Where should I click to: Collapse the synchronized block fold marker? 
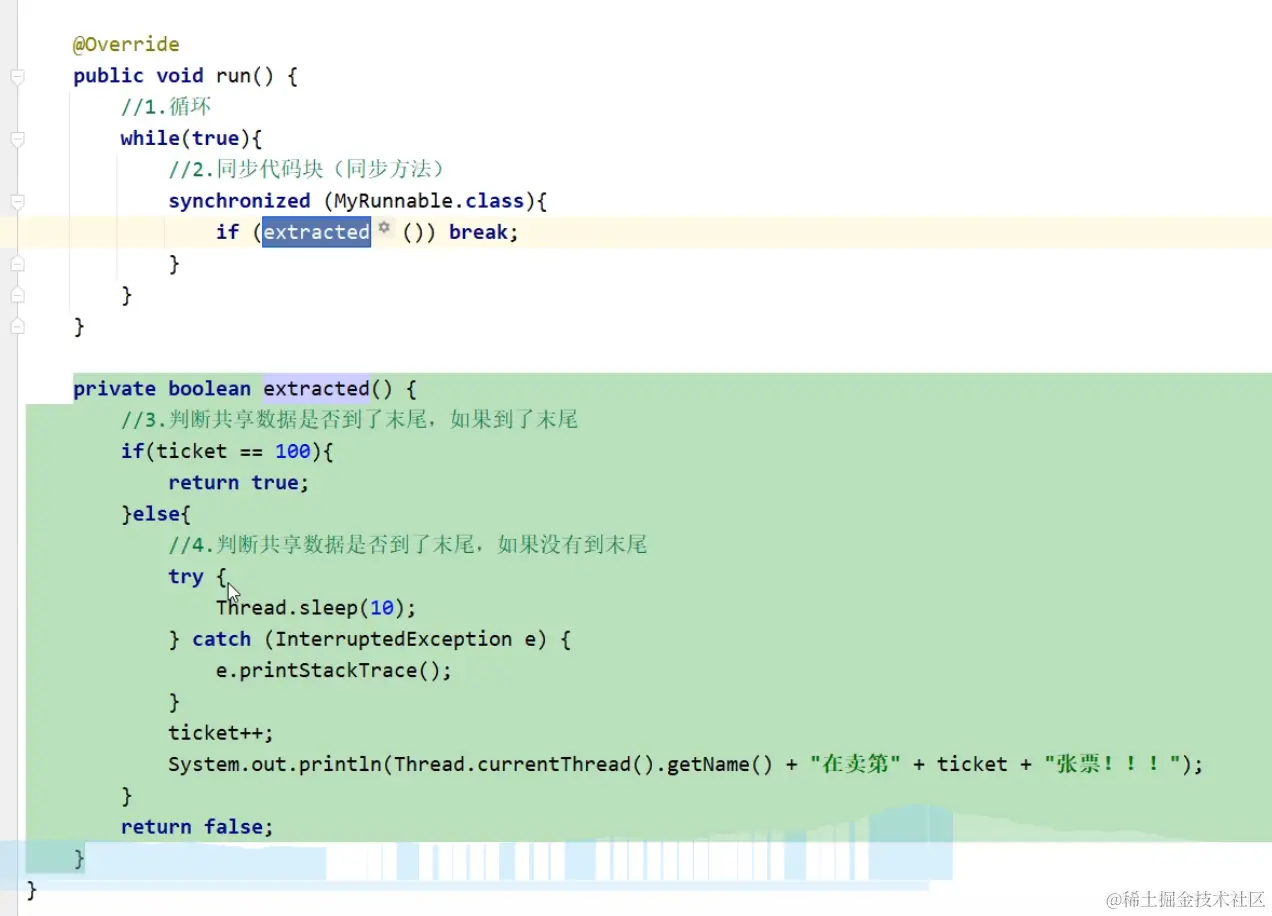(x=16, y=201)
